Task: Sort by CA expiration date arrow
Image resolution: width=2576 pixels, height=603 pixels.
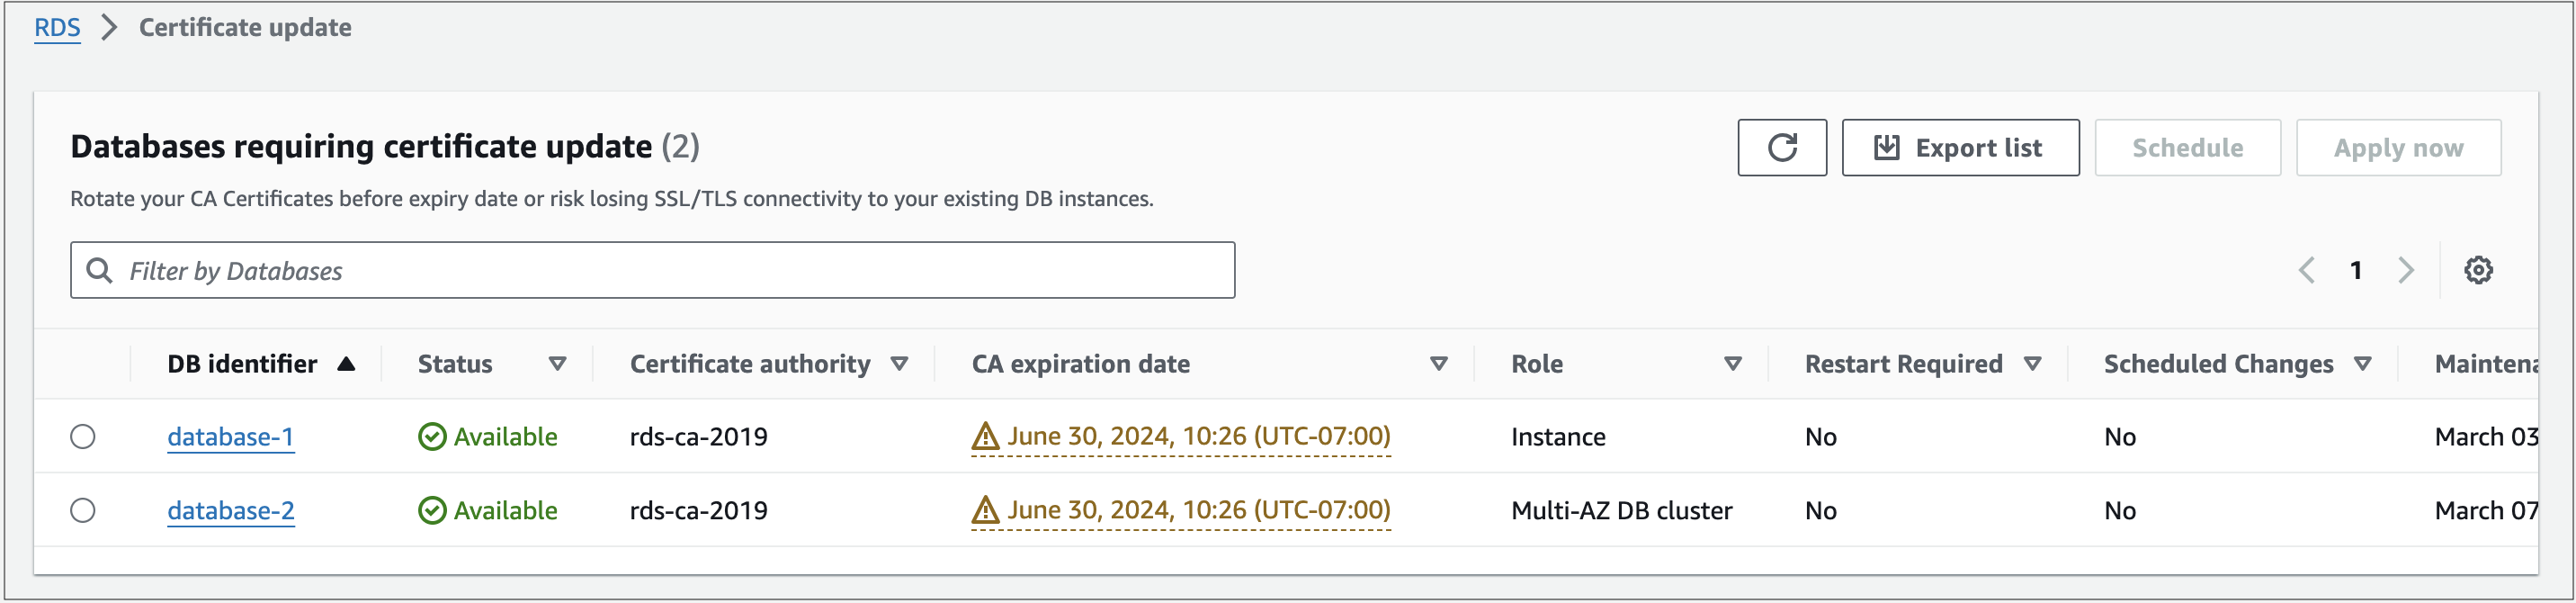Action: (x=1438, y=364)
